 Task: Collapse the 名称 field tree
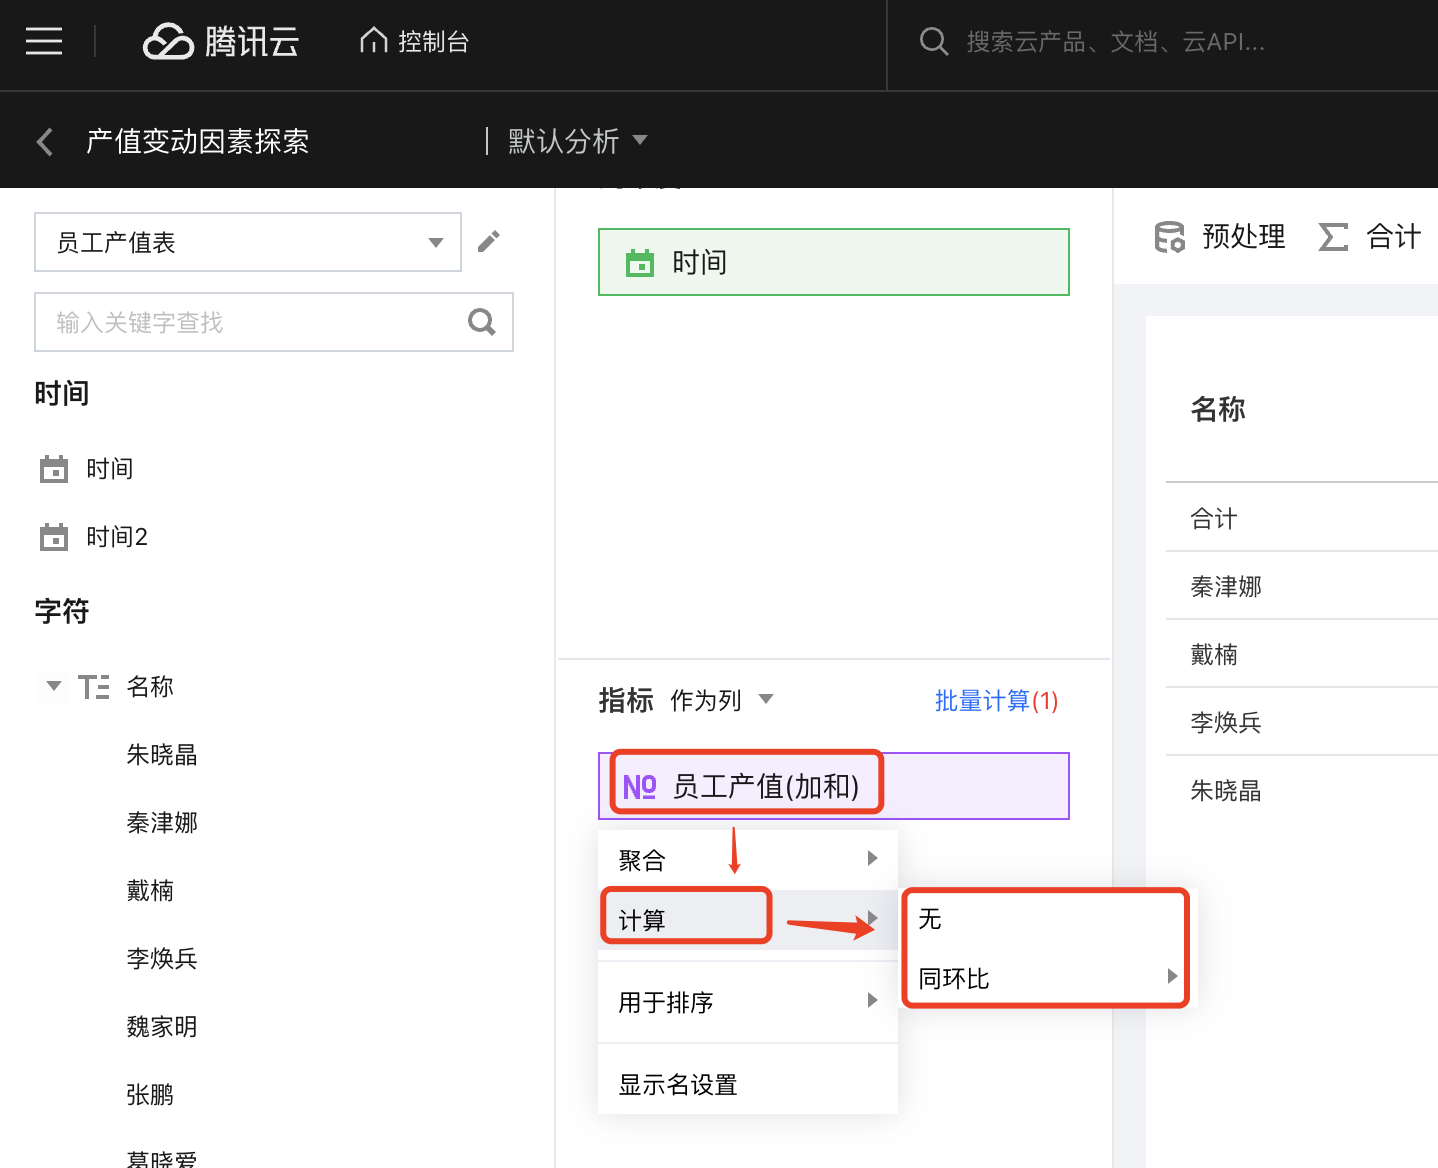[54, 686]
